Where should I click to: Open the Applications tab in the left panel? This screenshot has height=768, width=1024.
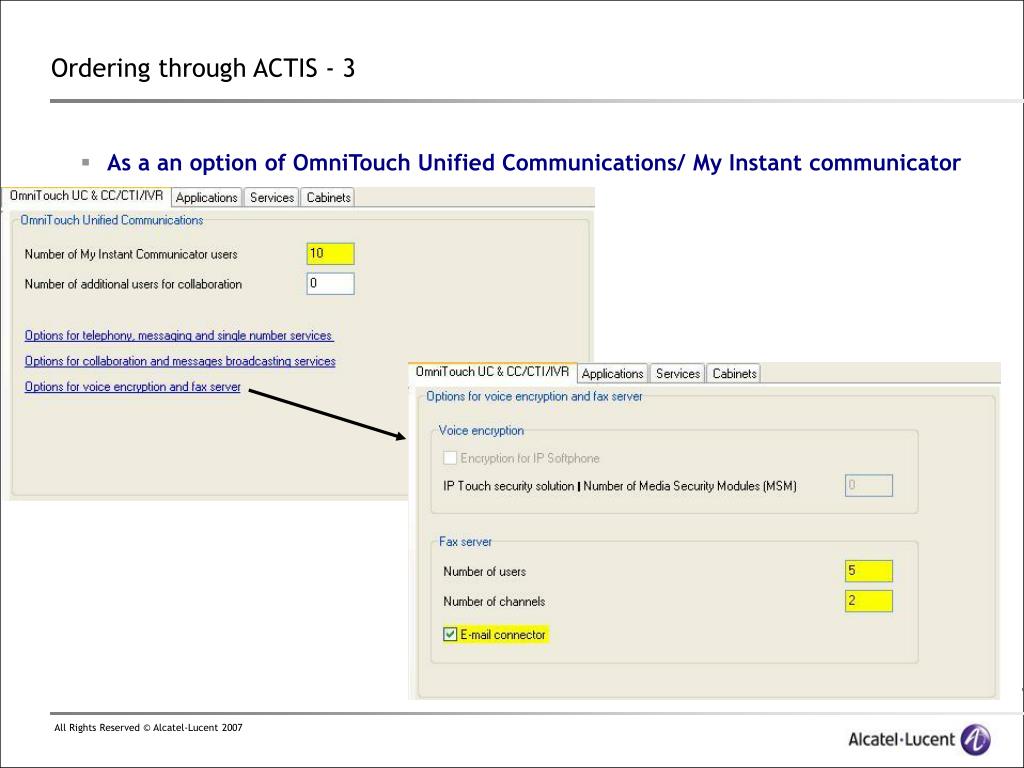206,197
